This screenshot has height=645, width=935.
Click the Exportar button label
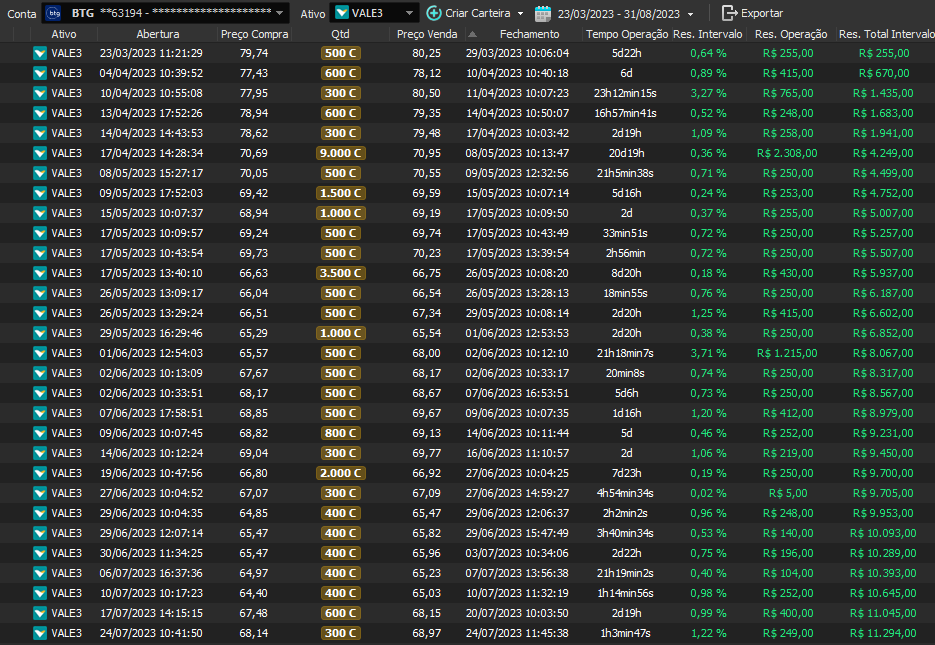click(x=762, y=13)
